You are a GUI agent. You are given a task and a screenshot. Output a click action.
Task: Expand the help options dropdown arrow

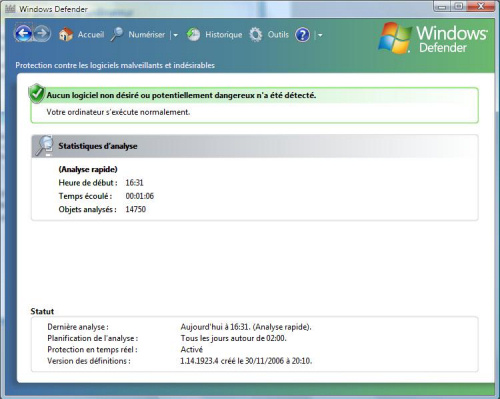tap(320, 35)
